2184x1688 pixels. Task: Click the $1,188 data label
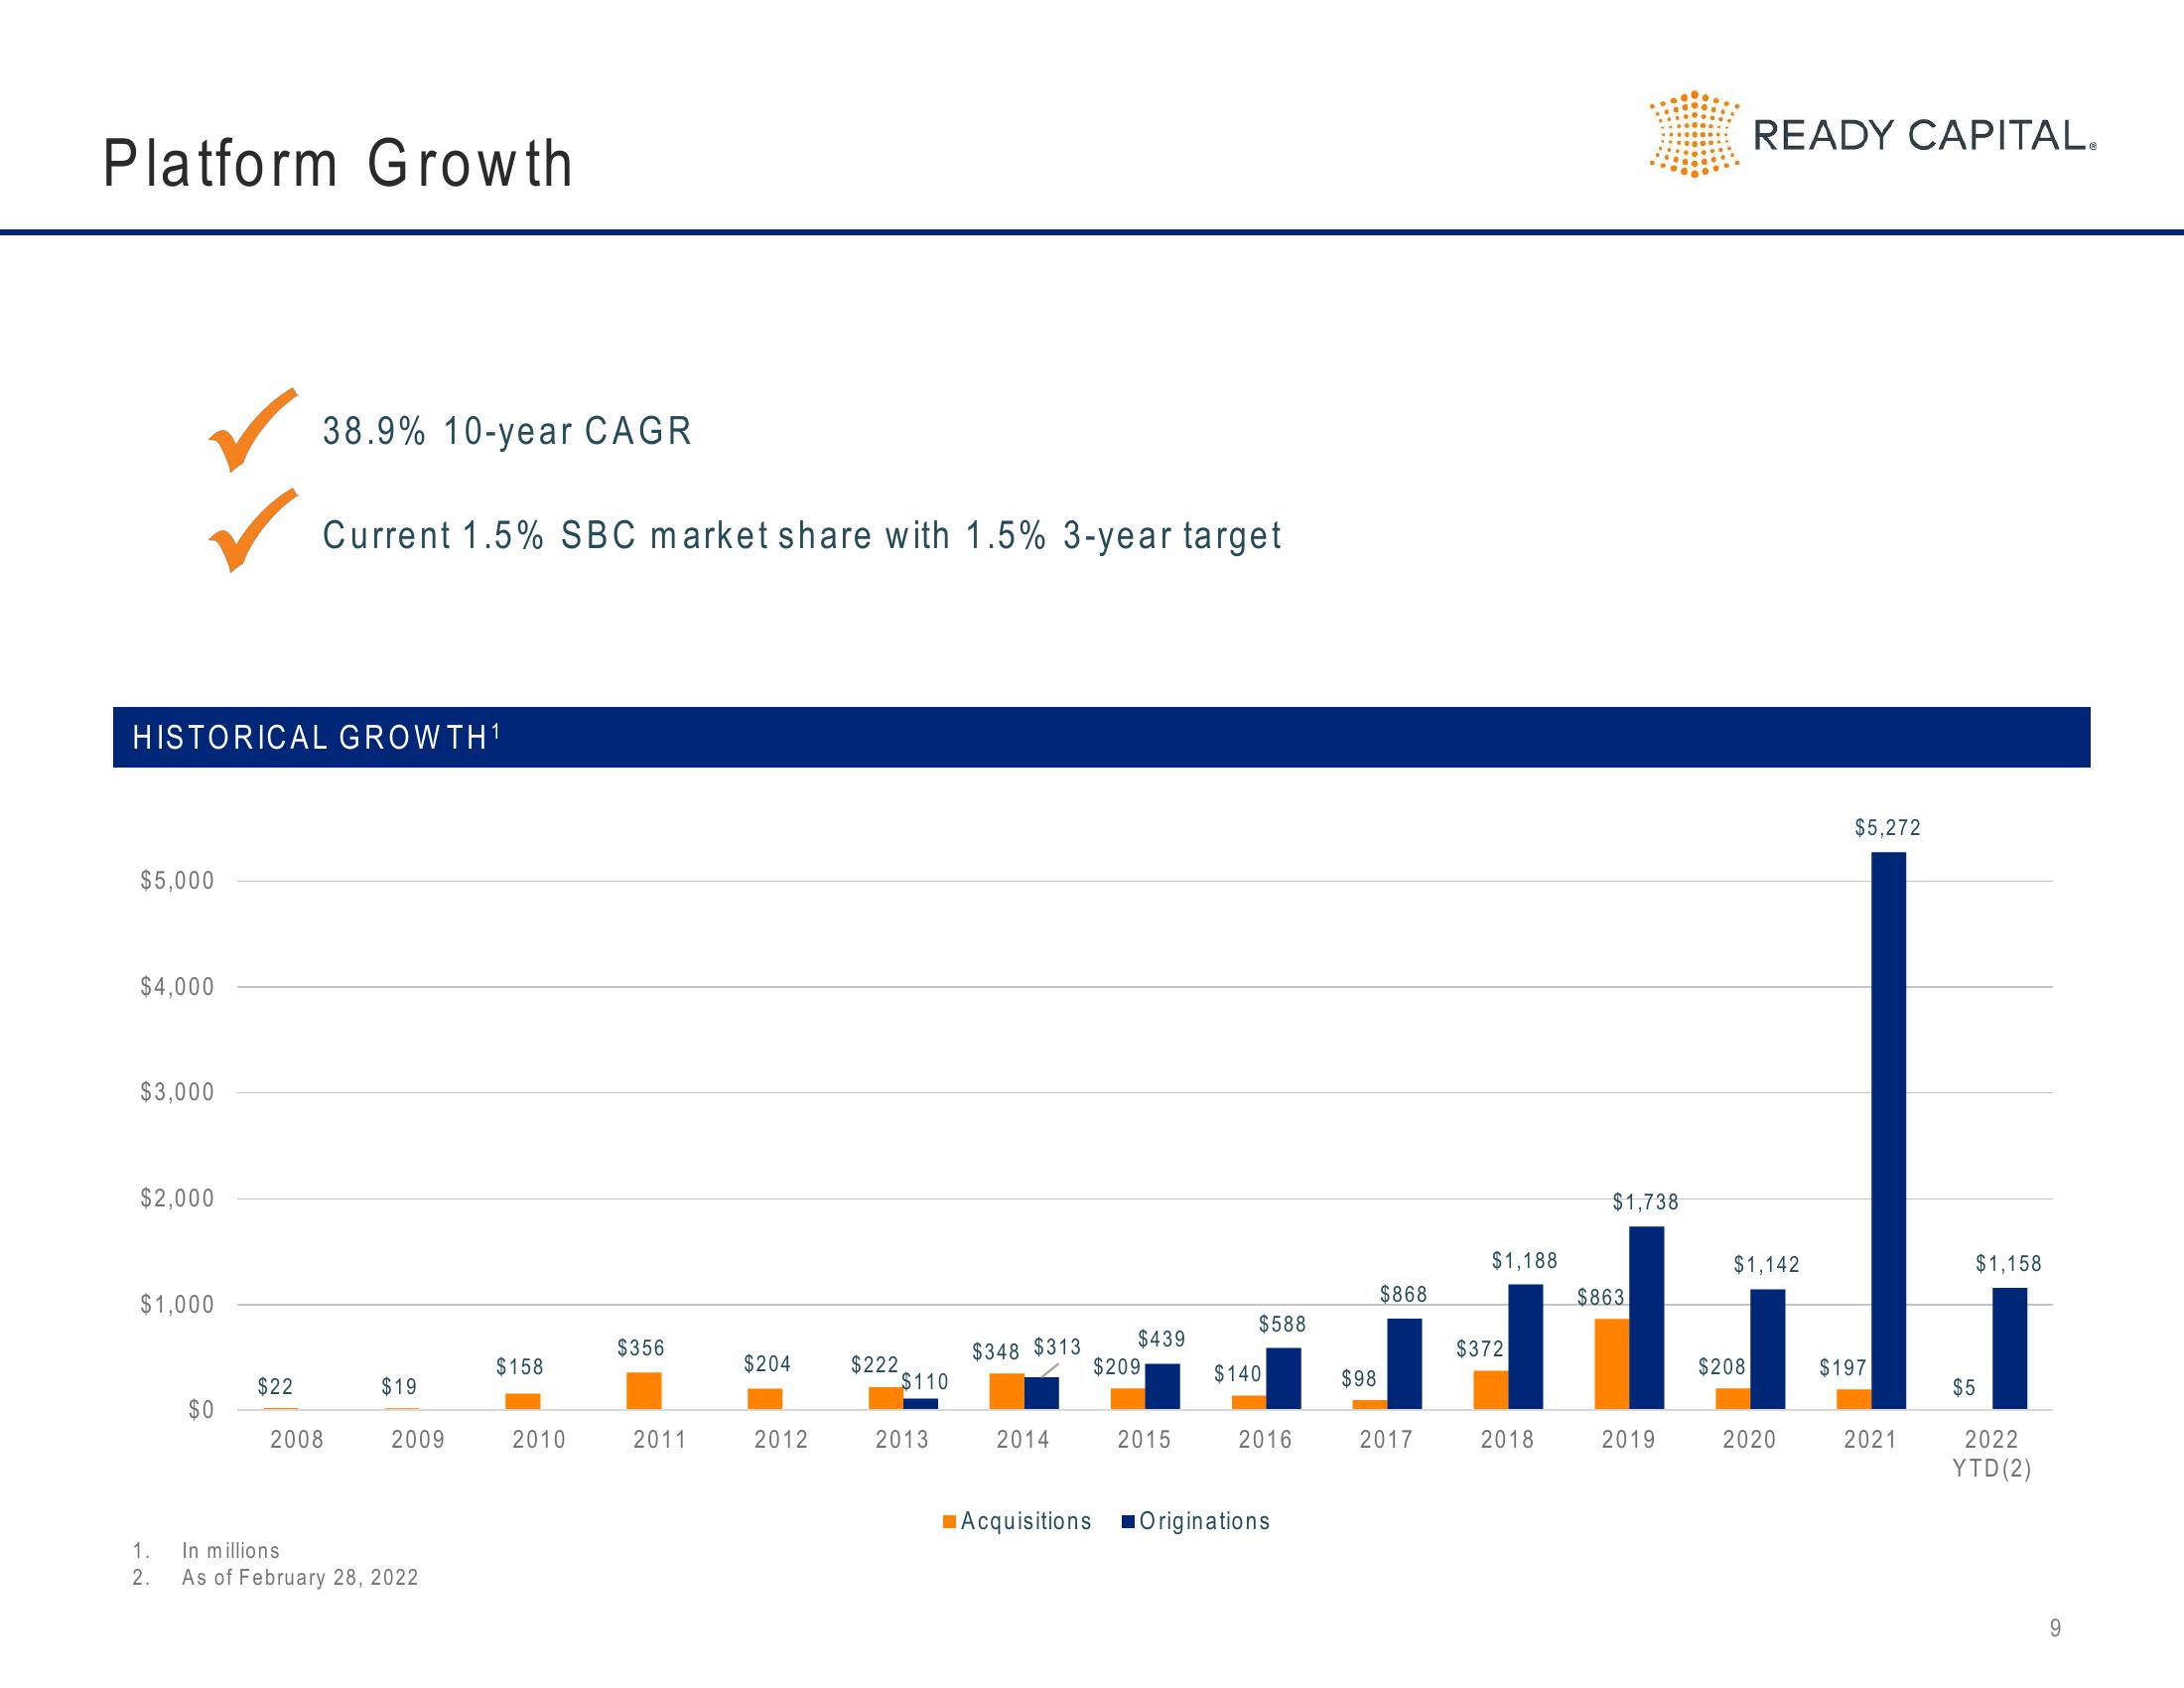click(x=1524, y=1260)
